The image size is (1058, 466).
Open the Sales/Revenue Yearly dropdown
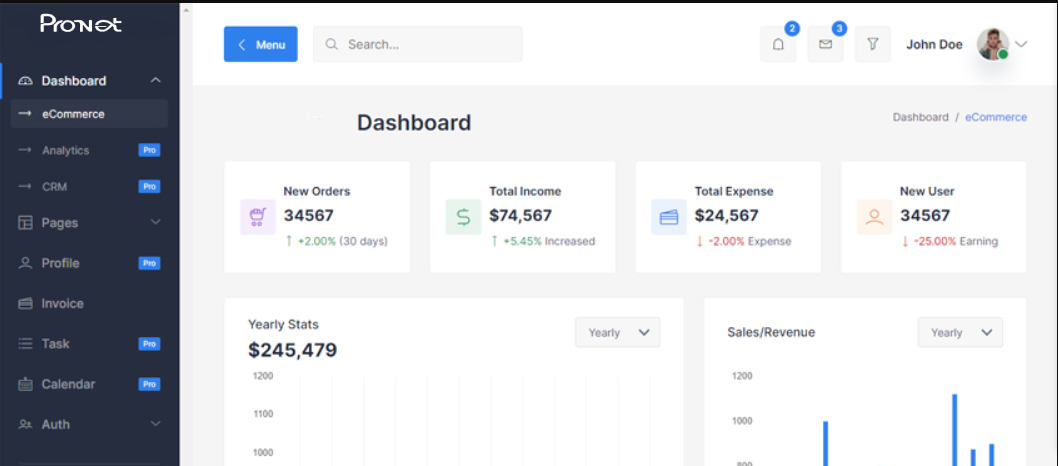coord(960,333)
